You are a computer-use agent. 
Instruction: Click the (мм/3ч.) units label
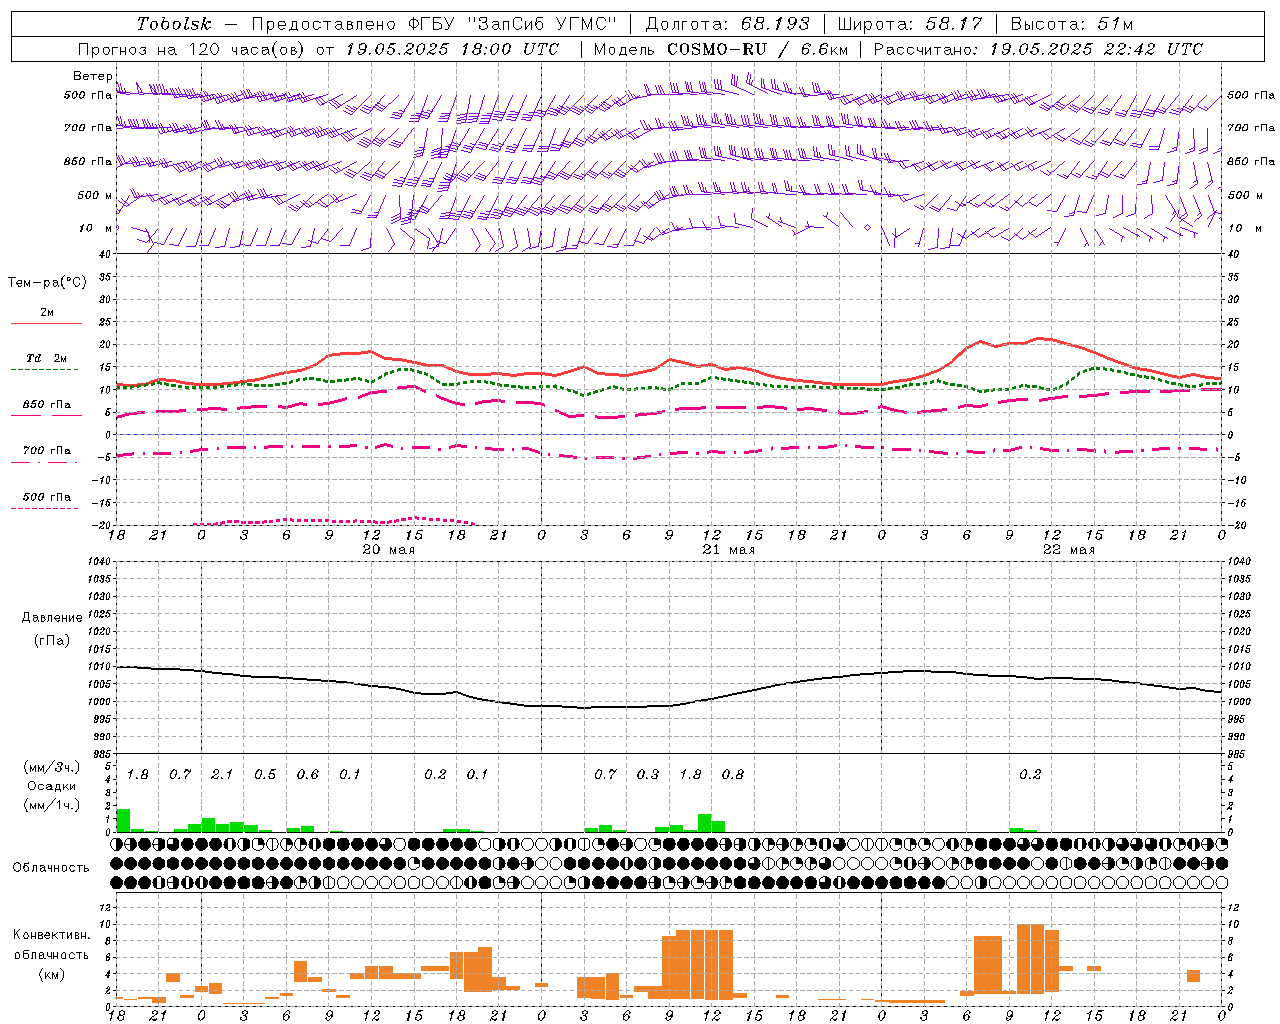52,768
